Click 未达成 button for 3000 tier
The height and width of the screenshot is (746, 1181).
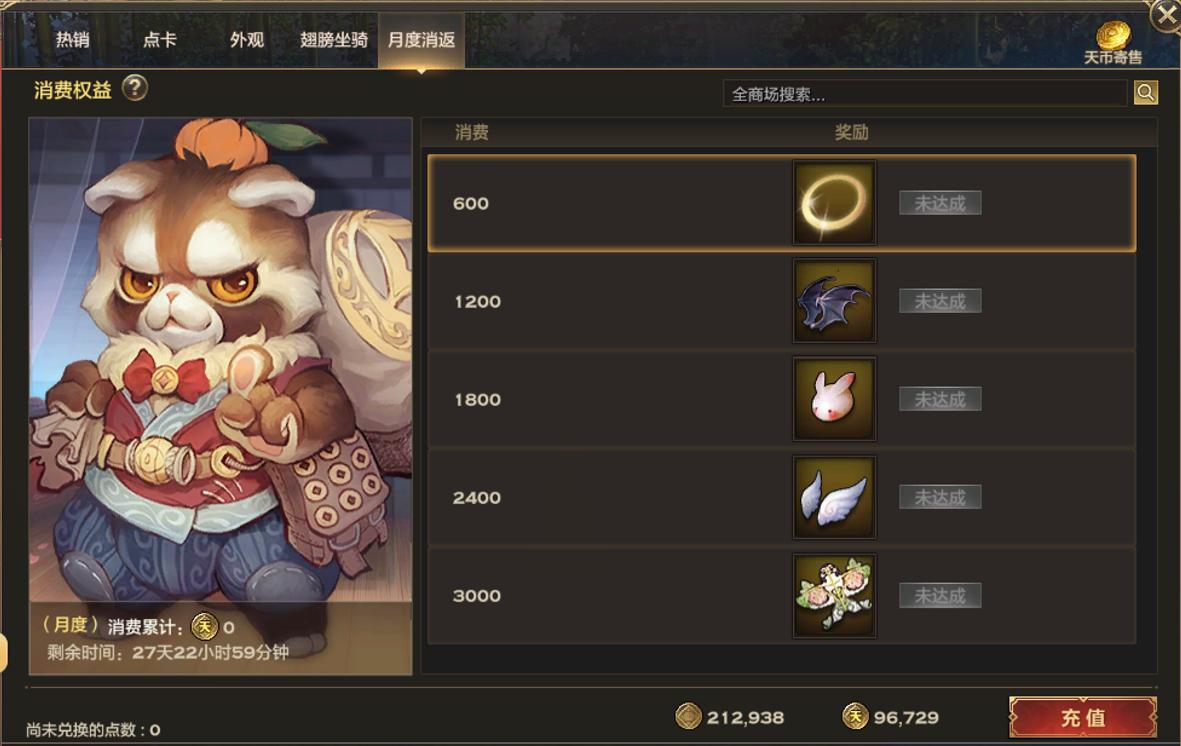pos(940,595)
